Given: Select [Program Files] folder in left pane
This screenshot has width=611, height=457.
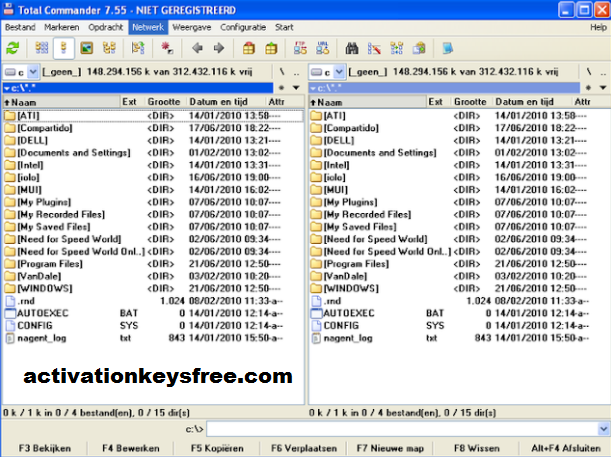Looking at the screenshot, I should [x=153, y=264].
